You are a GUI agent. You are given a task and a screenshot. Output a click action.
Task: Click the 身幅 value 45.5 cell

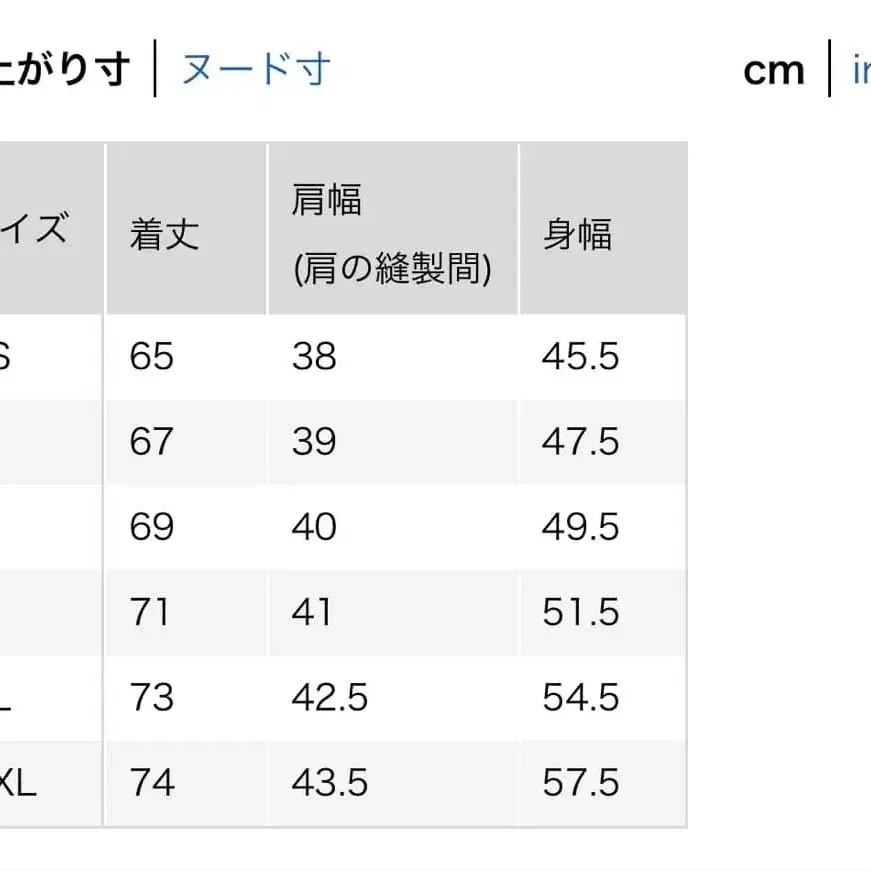coord(580,357)
